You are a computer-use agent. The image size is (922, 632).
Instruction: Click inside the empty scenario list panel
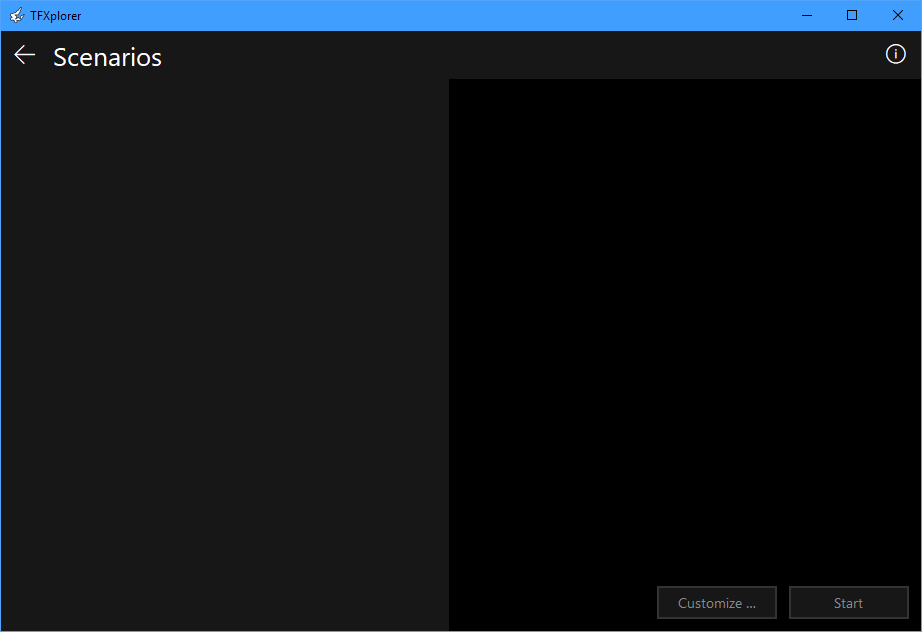click(x=224, y=350)
